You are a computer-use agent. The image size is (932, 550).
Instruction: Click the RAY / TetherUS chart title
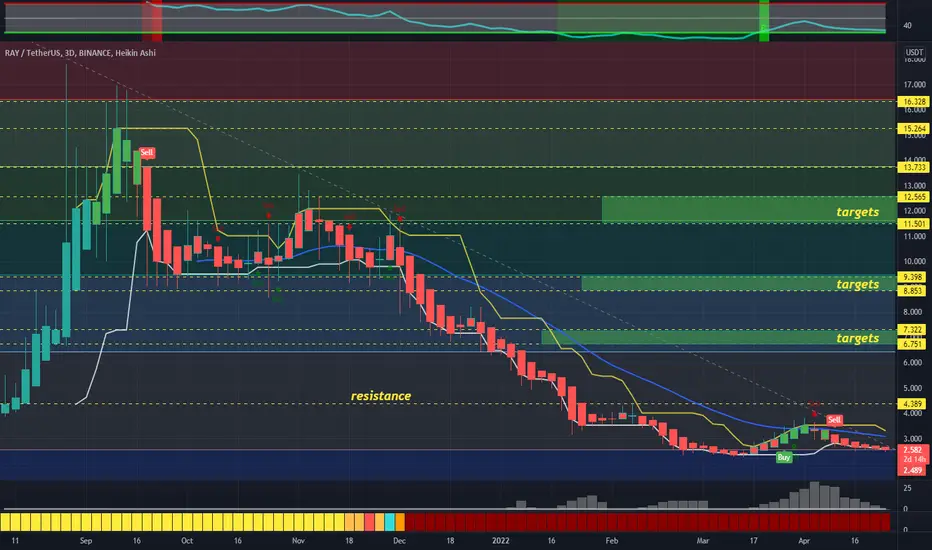point(80,53)
